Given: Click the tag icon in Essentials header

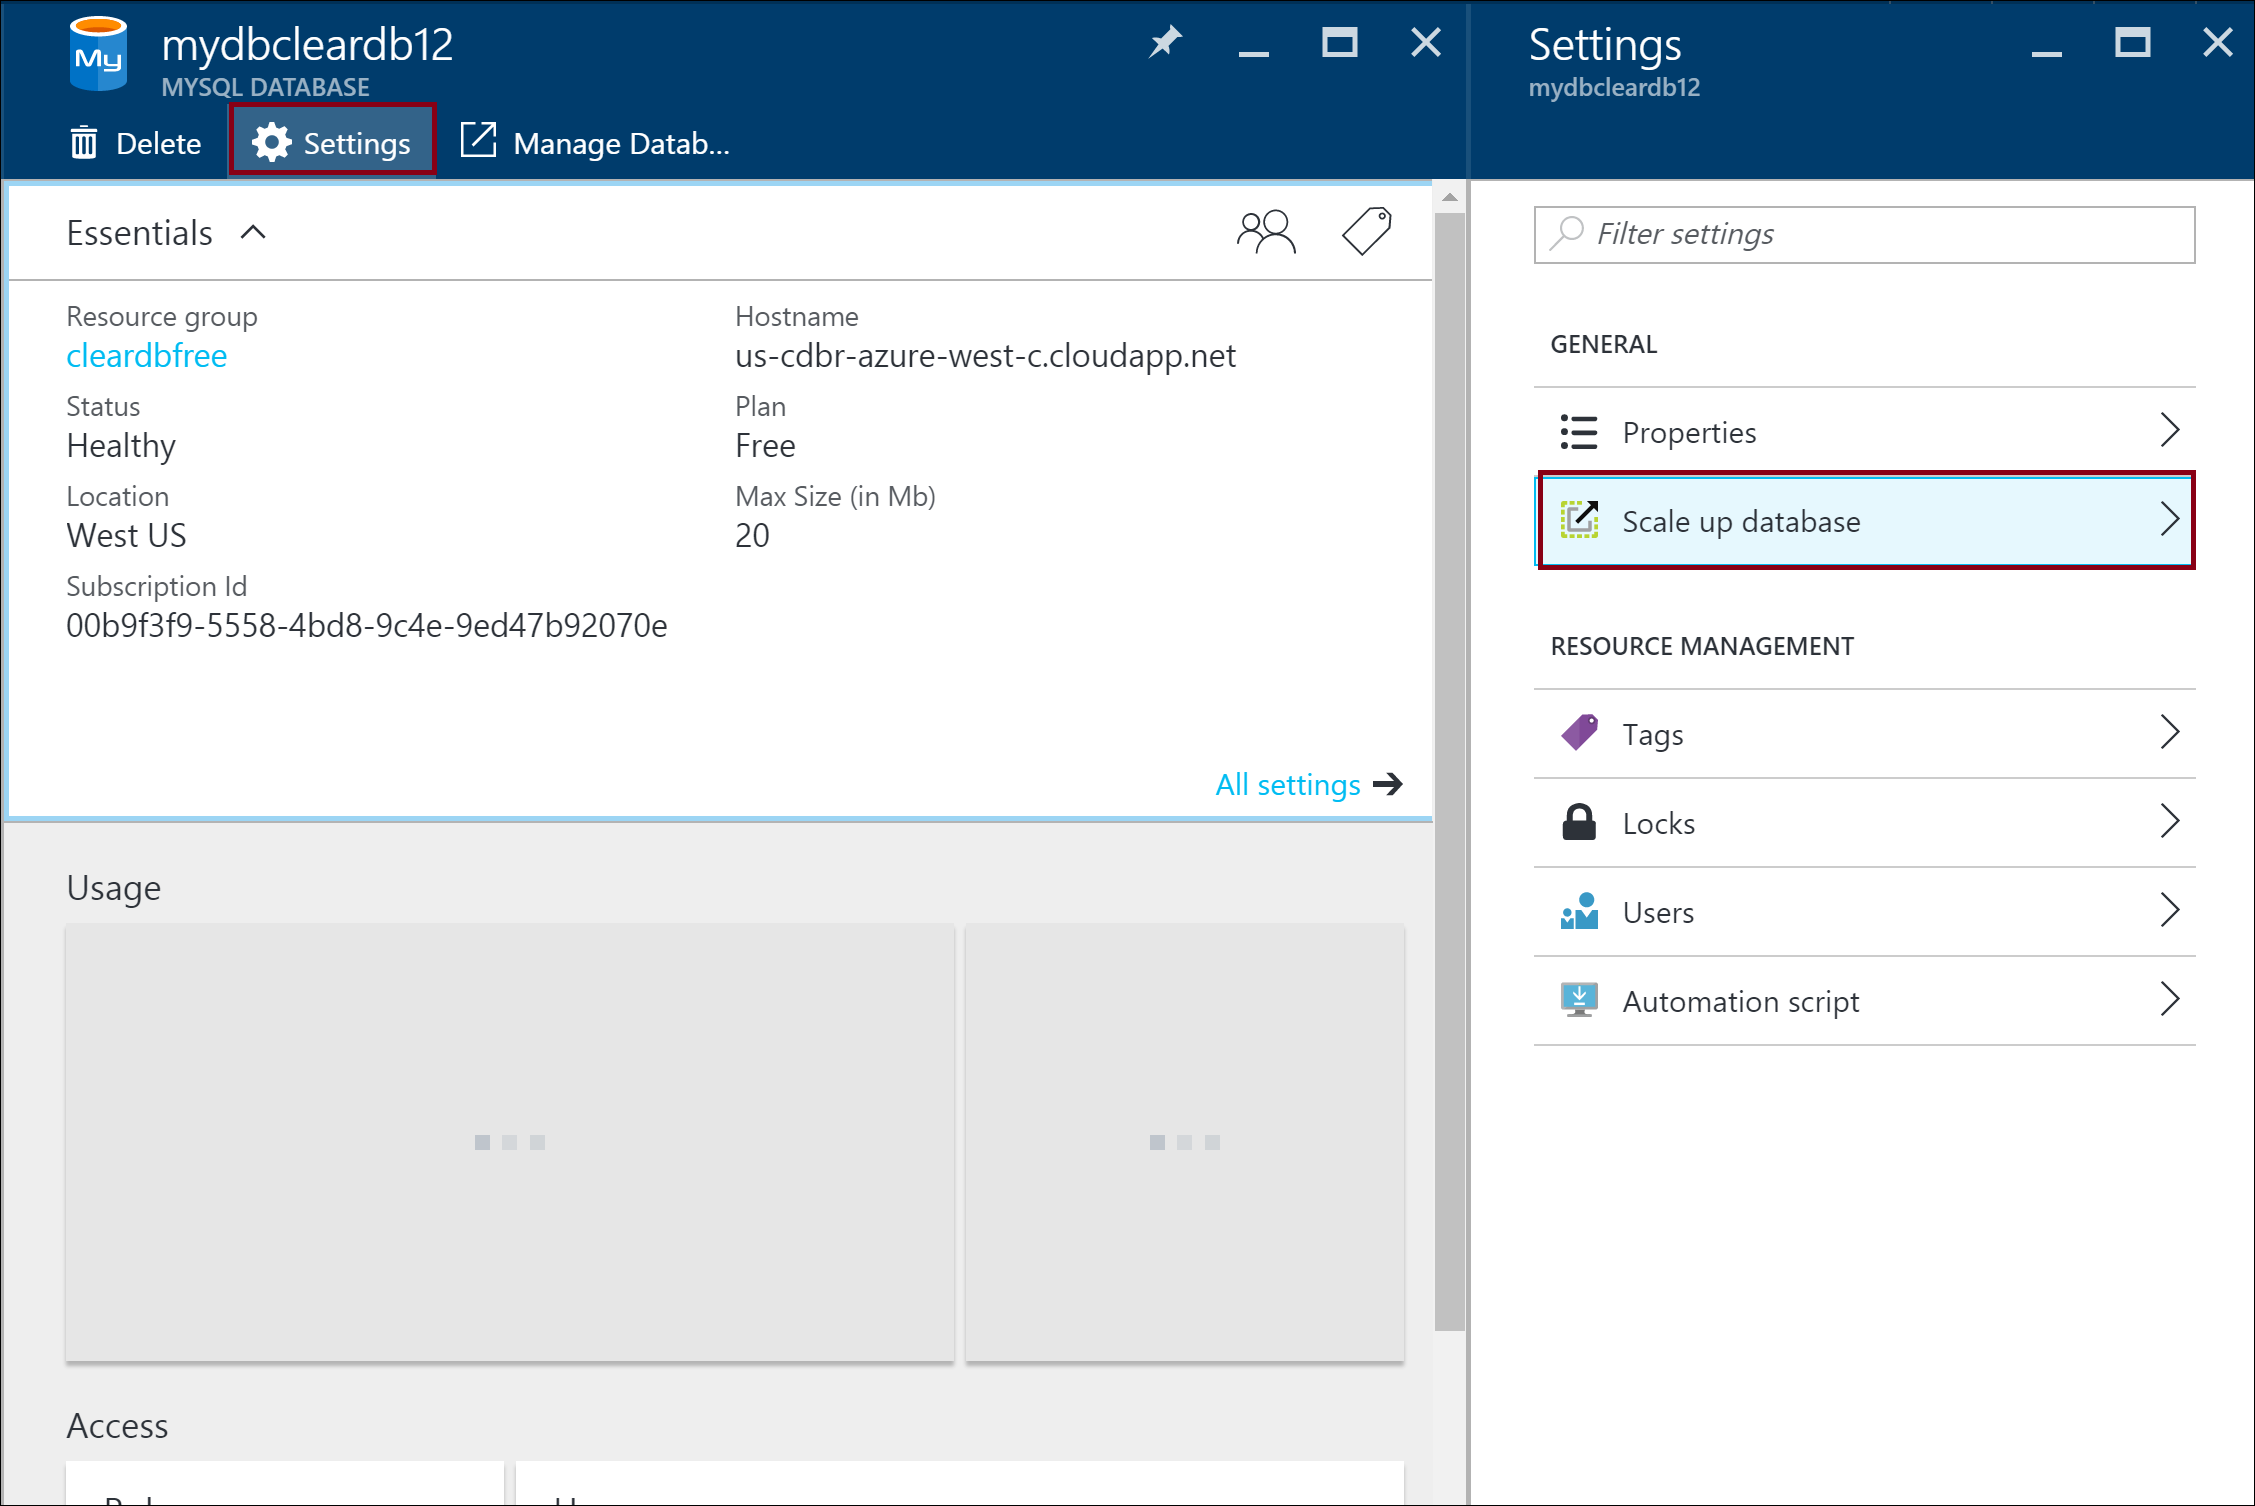Looking at the screenshot, I should point(1366,232).
